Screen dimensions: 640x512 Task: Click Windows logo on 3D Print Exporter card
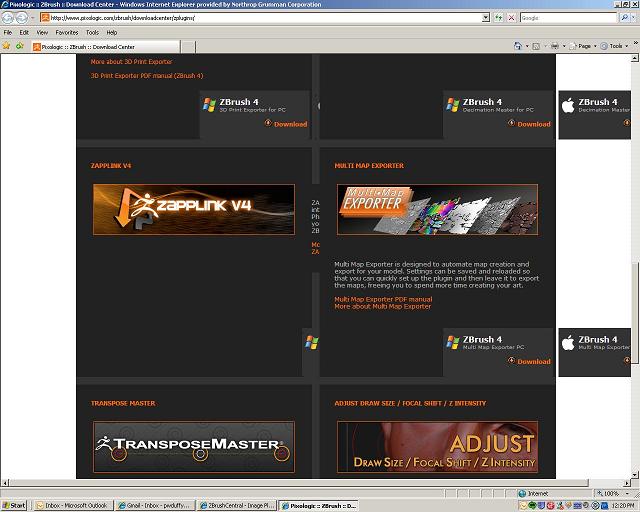coord(209,105)
